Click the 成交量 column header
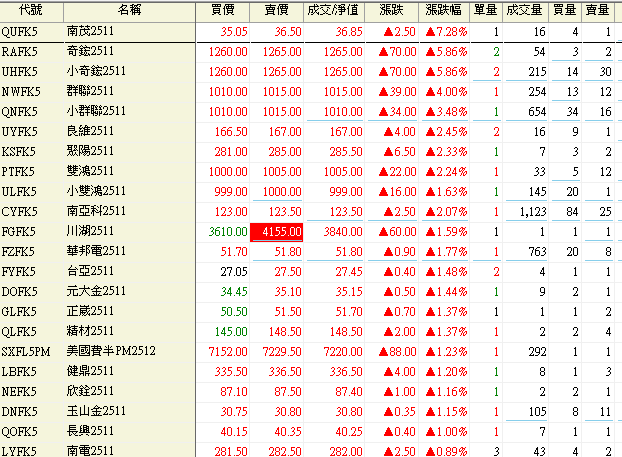Screen dimensions: 622x457 [524, 9]
